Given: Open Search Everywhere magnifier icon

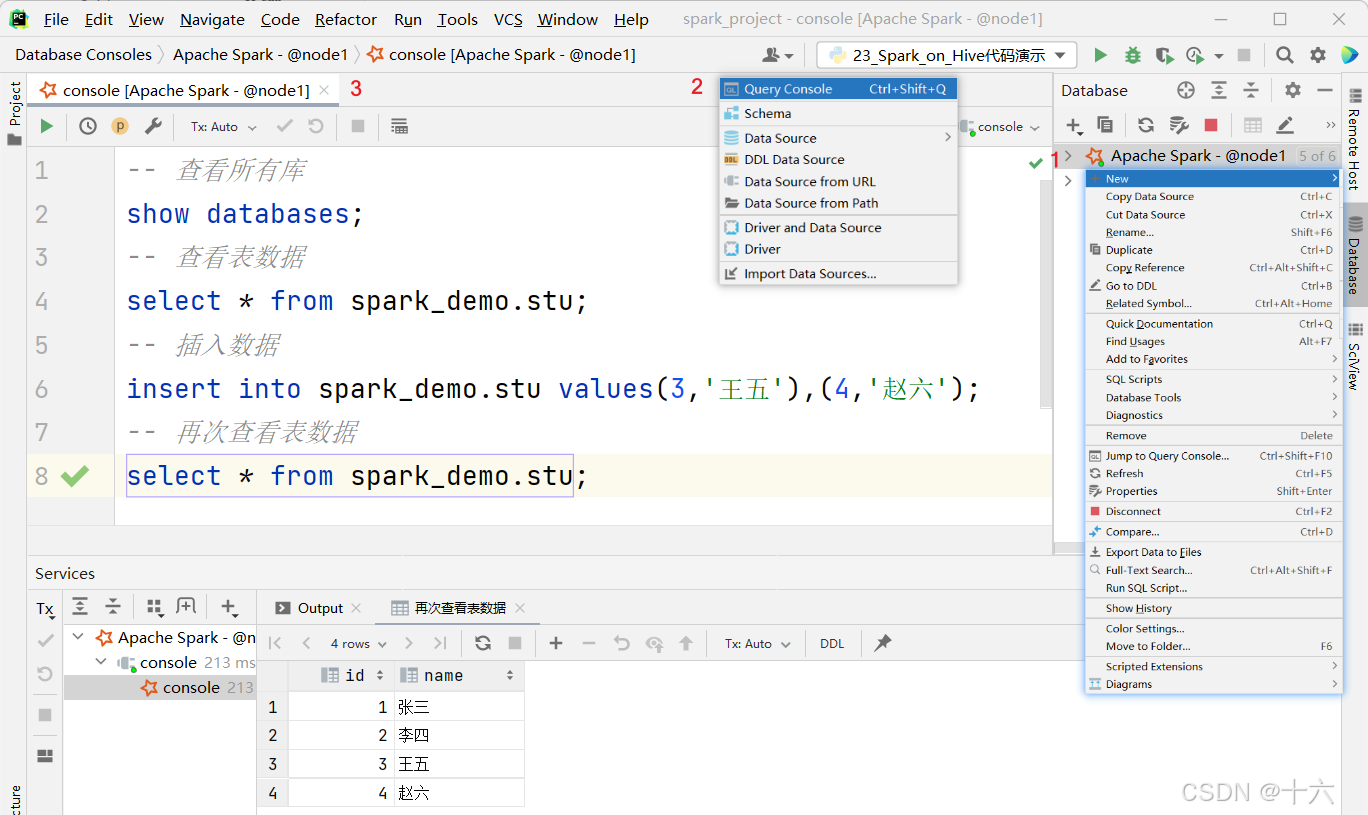Looking at the screenshot, I should pos(1285,55).
